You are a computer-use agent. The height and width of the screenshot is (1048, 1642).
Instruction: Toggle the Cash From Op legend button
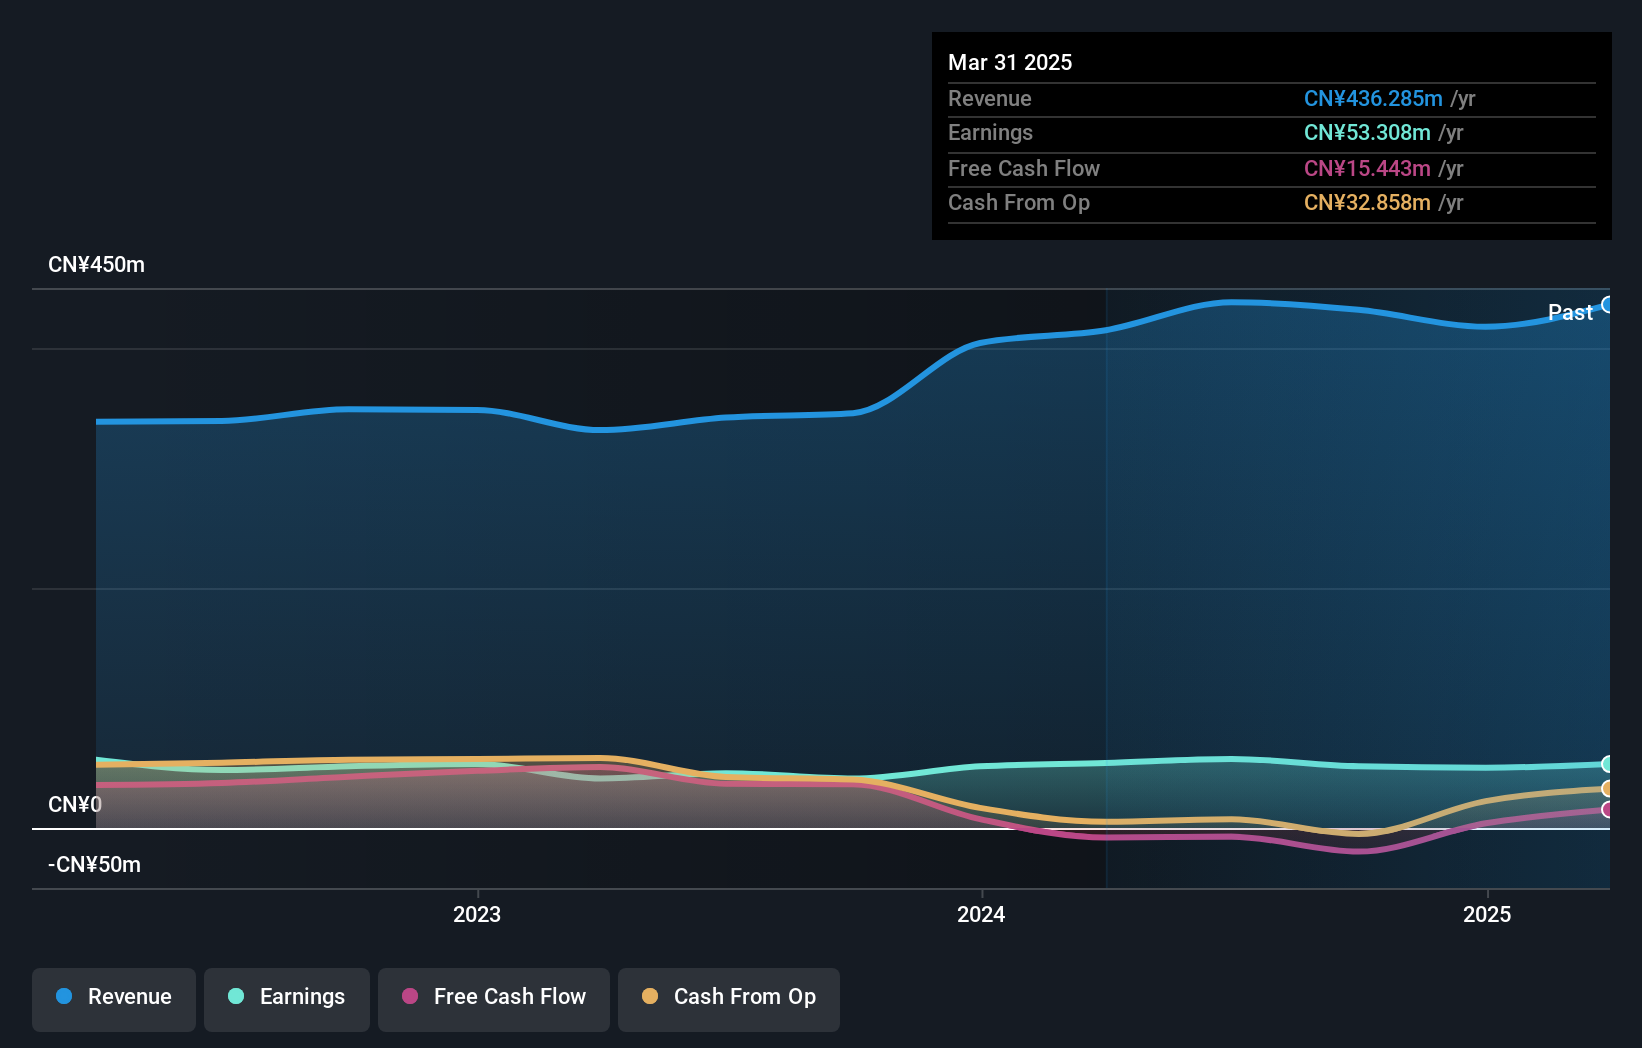click(x=729, y=999)
